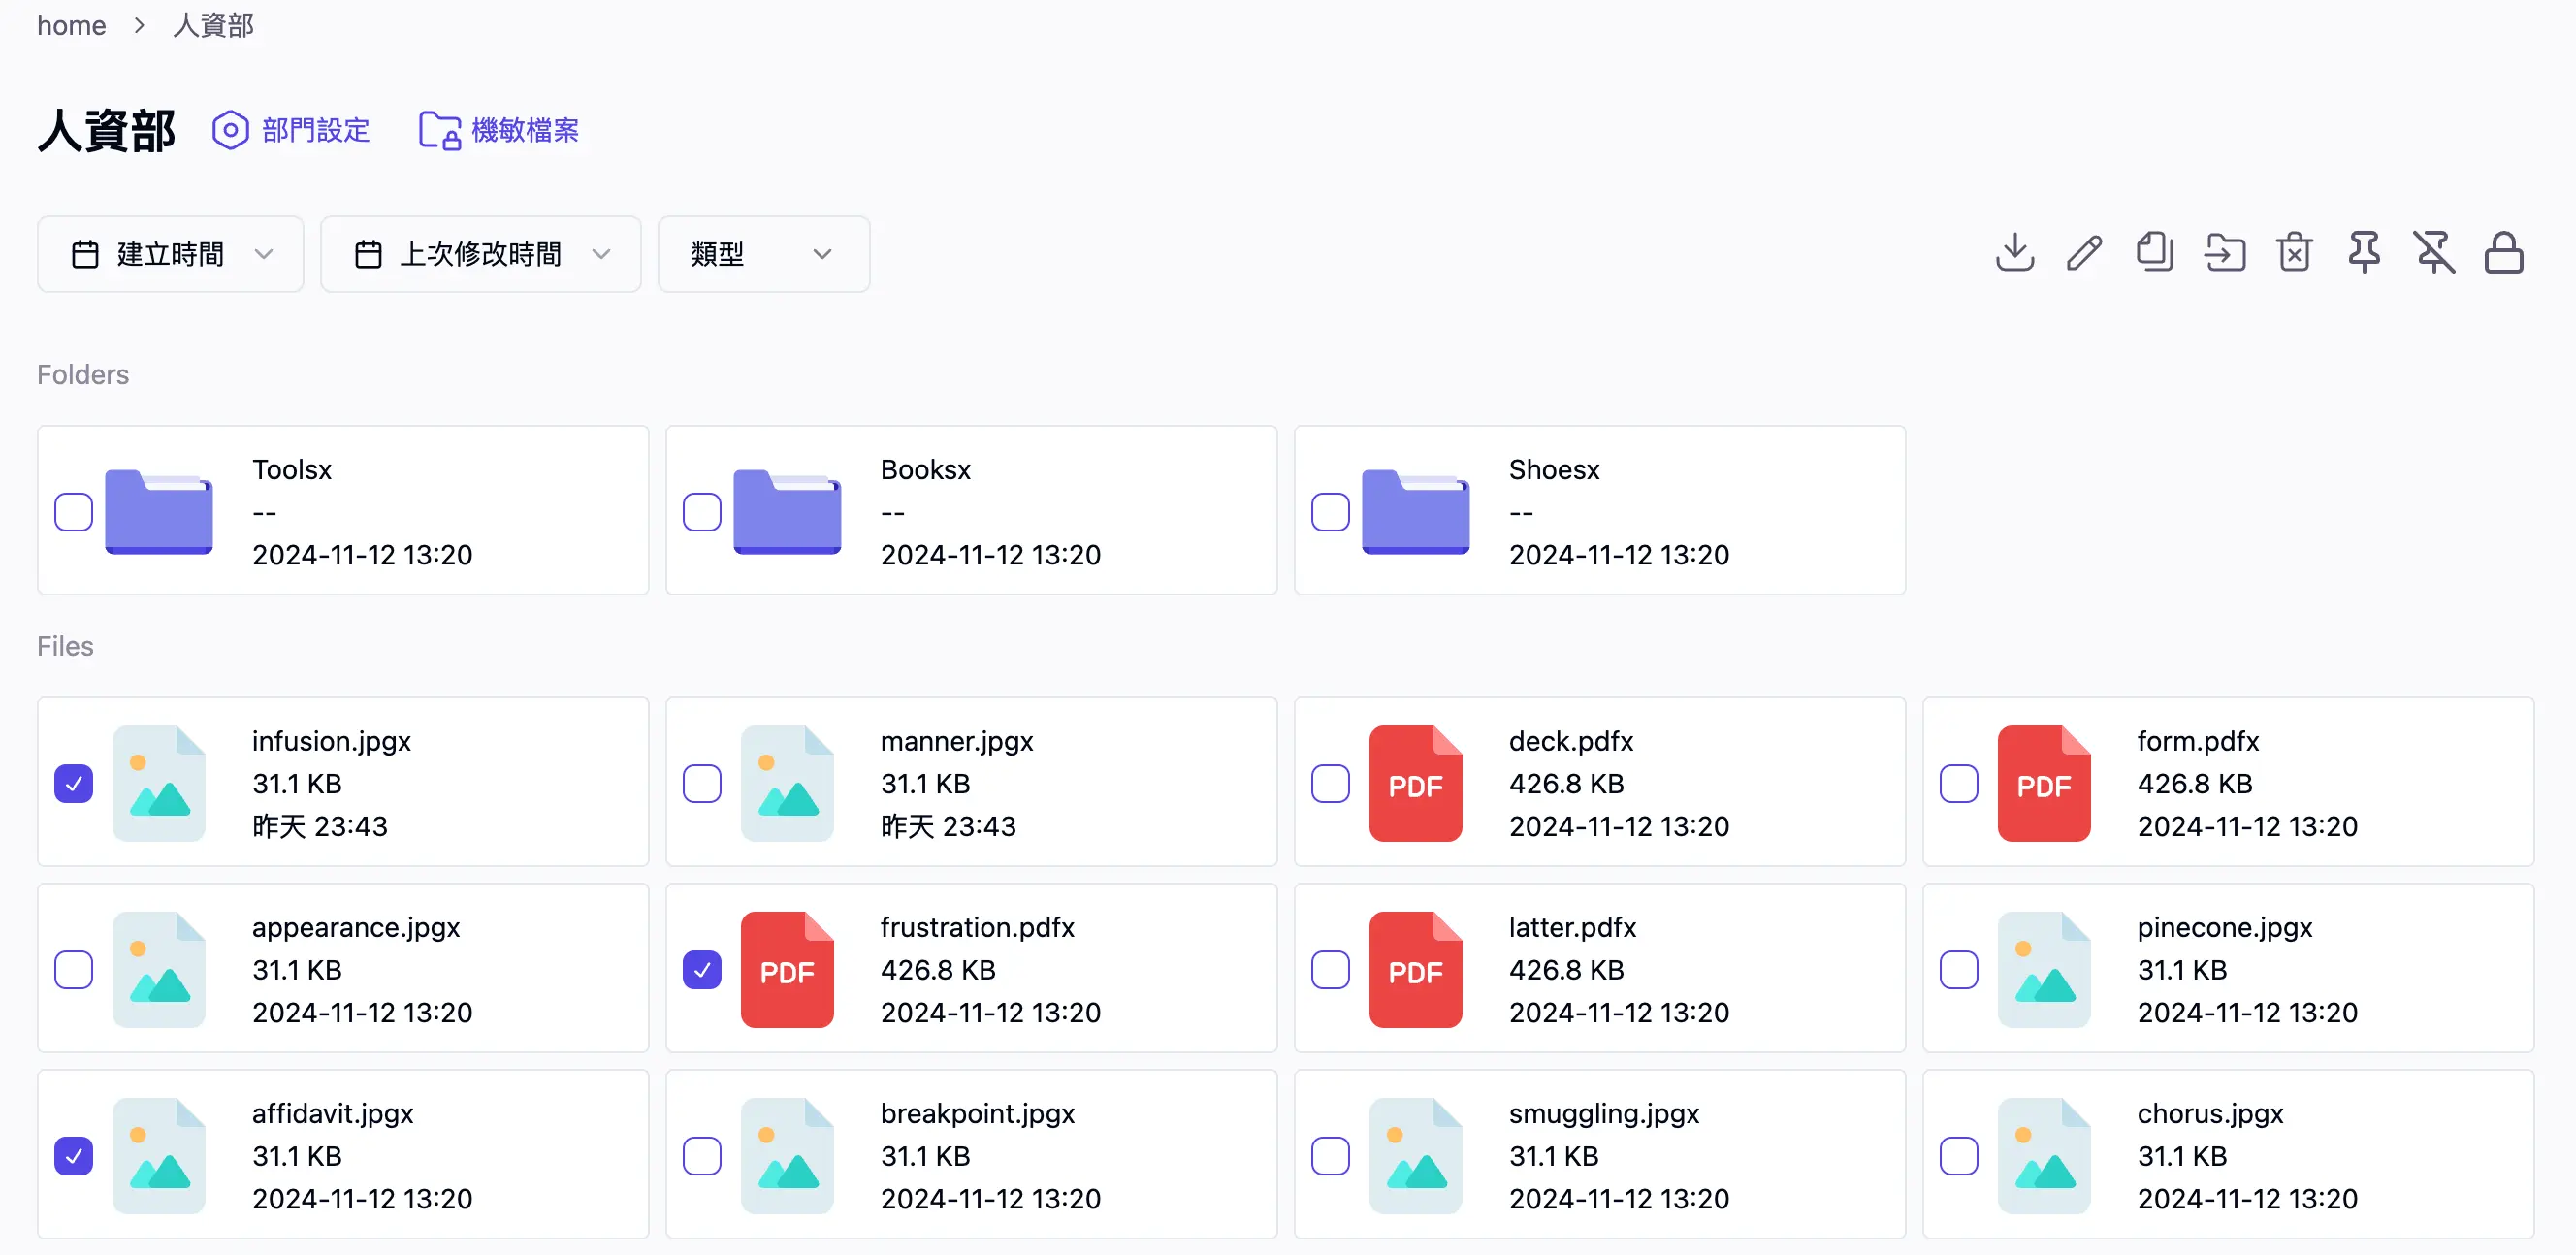This screenshot has width=2576, height=1255.
Task: Go to home in breadcrumb
Action: [71, 25]
